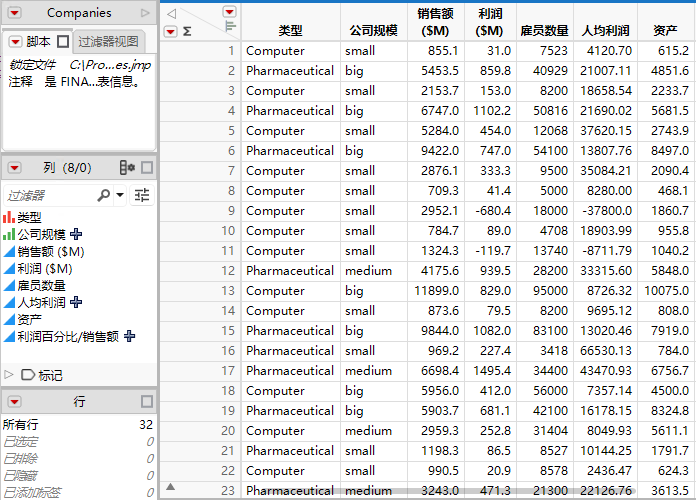The height and width of the screenshot is (500, 696).
Task: Select row number 9
Action: tap(201, 210)
